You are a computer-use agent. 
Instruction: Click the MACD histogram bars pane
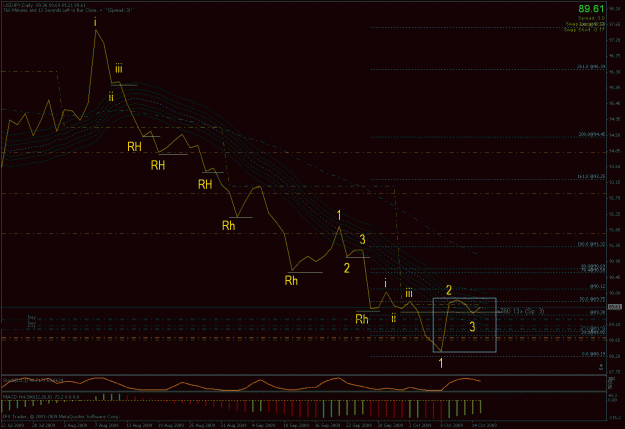[x=303, y=407]
